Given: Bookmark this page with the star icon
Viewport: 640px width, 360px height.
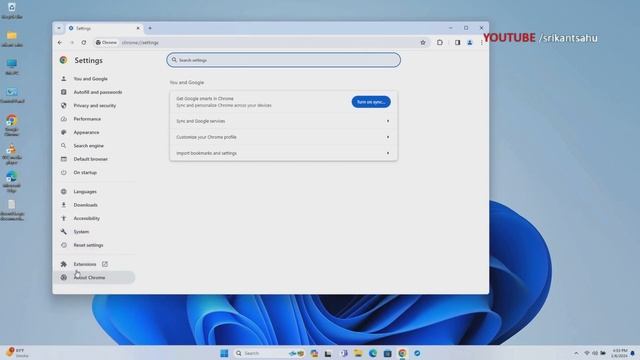Looking at the screenshot, I should click(423, 42).
